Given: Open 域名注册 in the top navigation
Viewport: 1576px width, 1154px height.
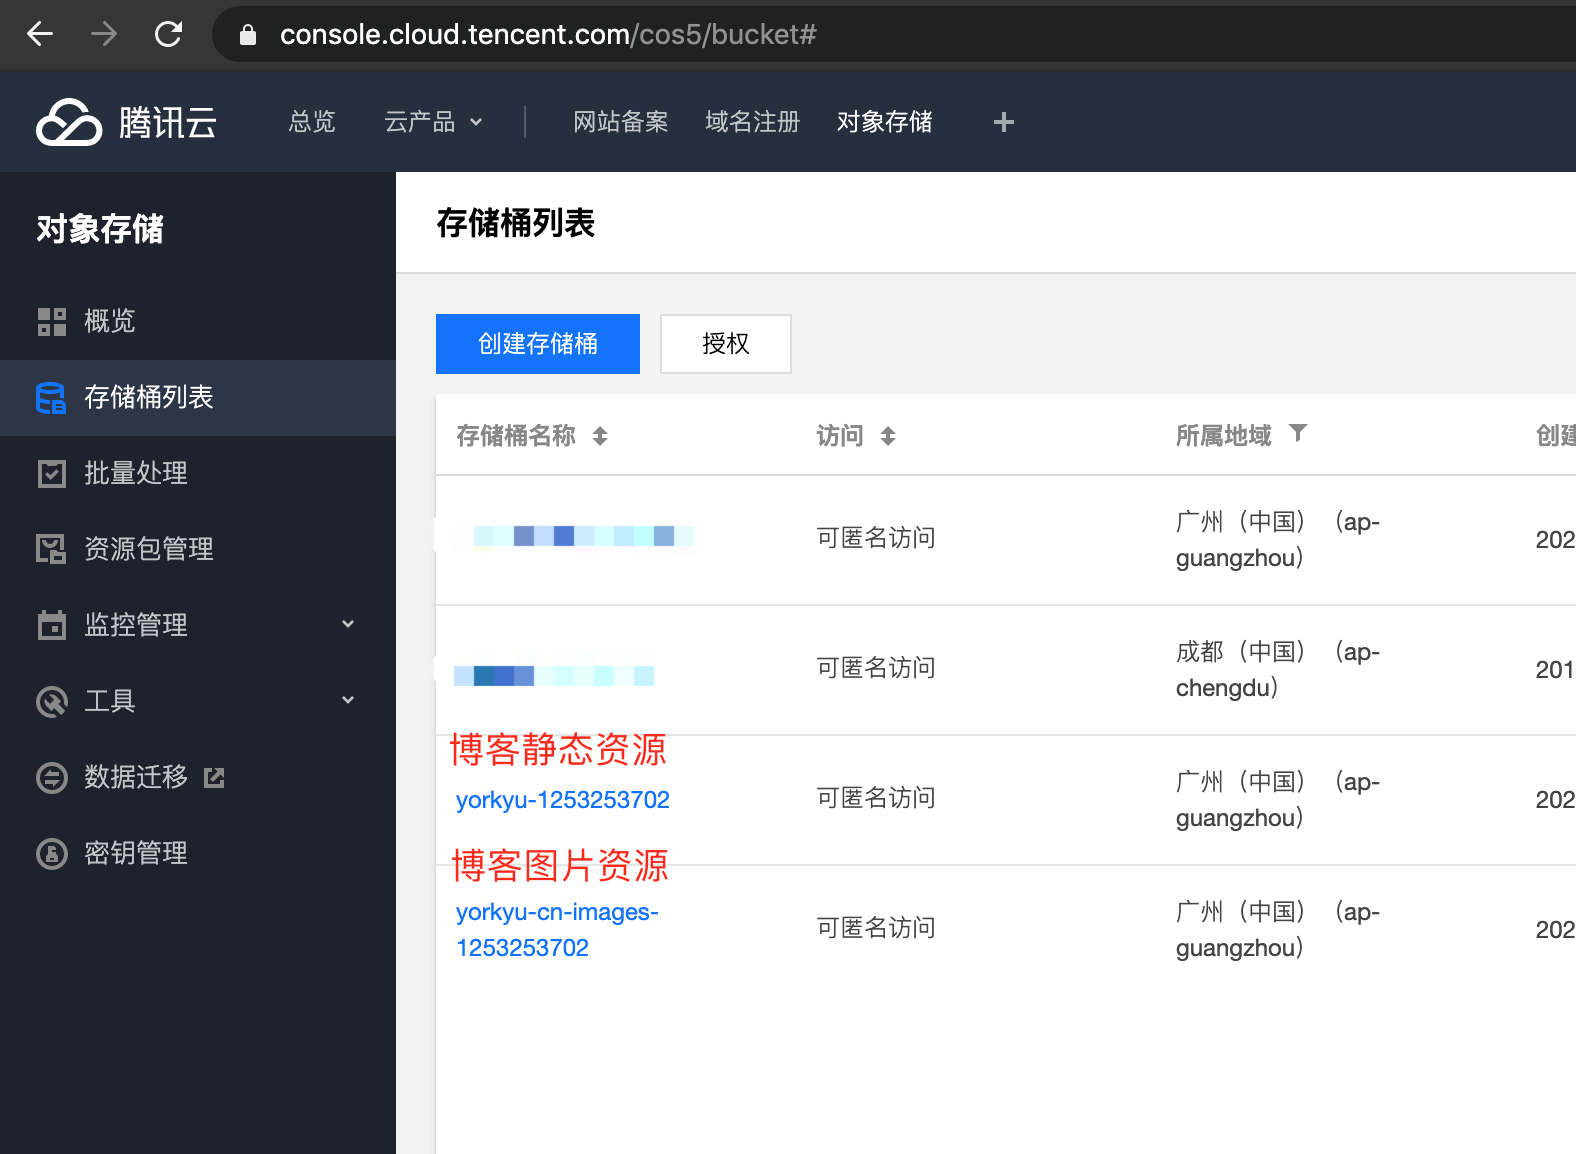Looking at the screenshot, I should pos(753,122).
